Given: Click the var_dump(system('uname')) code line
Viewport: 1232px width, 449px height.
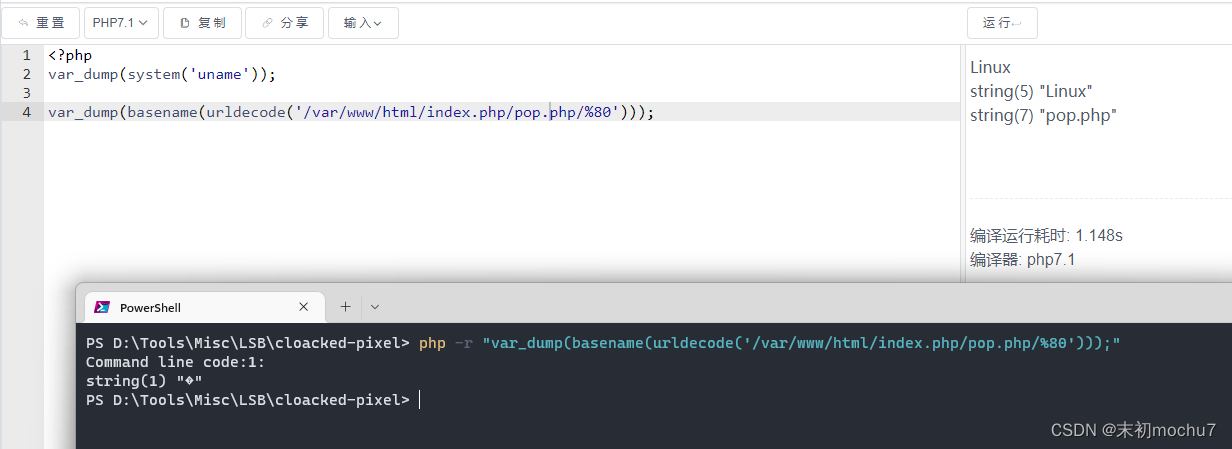Looking at the screenshot, I should [161, 74].
